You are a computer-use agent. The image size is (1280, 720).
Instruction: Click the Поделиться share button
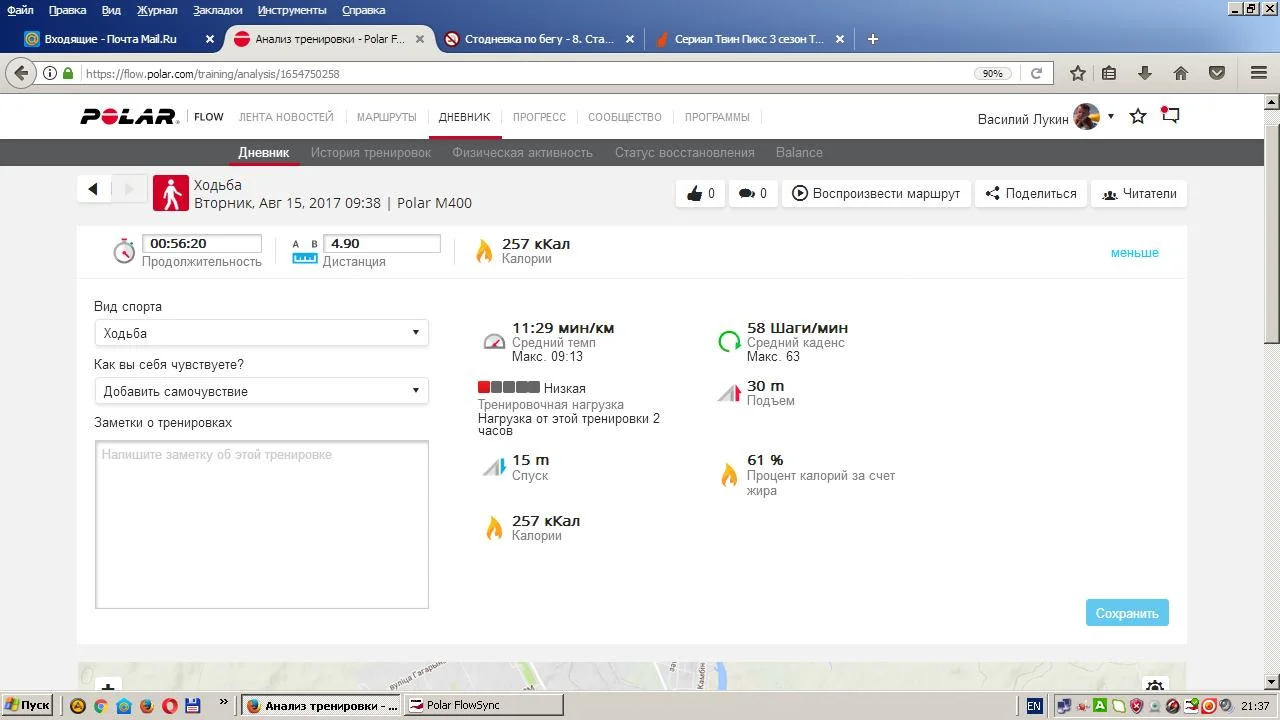pos(1031,194)
